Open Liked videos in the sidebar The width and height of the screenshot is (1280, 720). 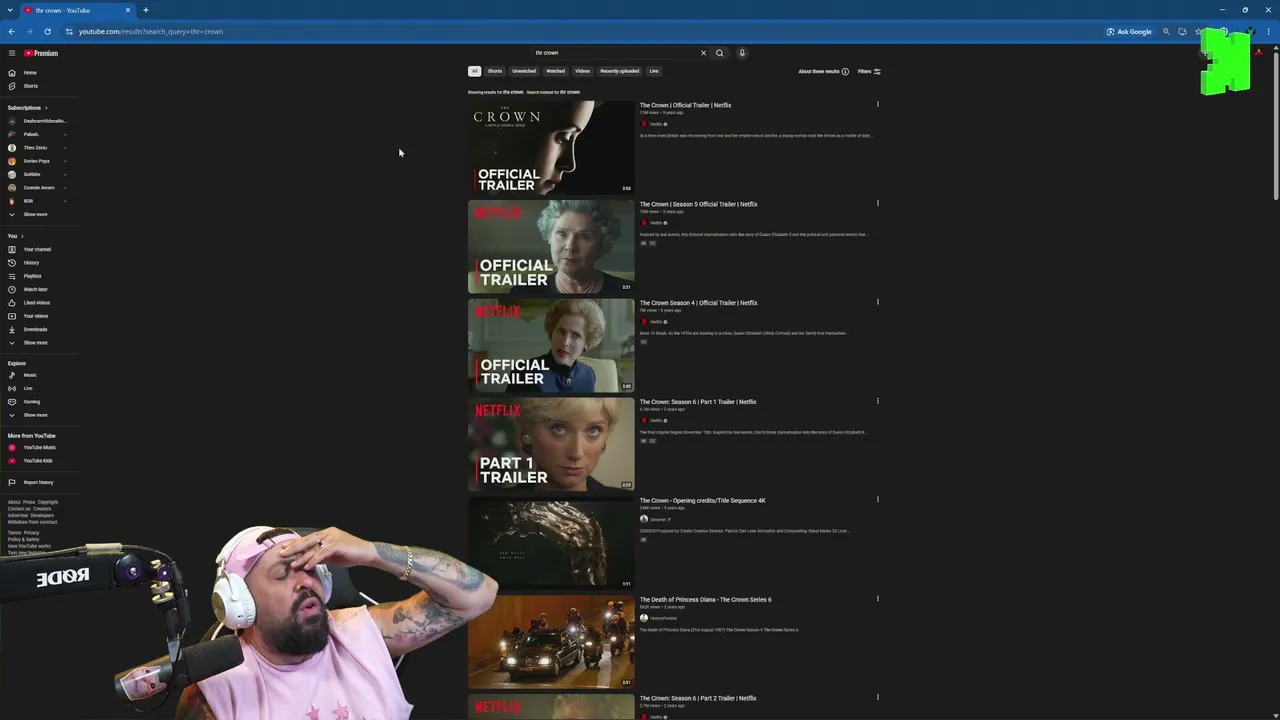pyautogui.click(x=36, y=303)
